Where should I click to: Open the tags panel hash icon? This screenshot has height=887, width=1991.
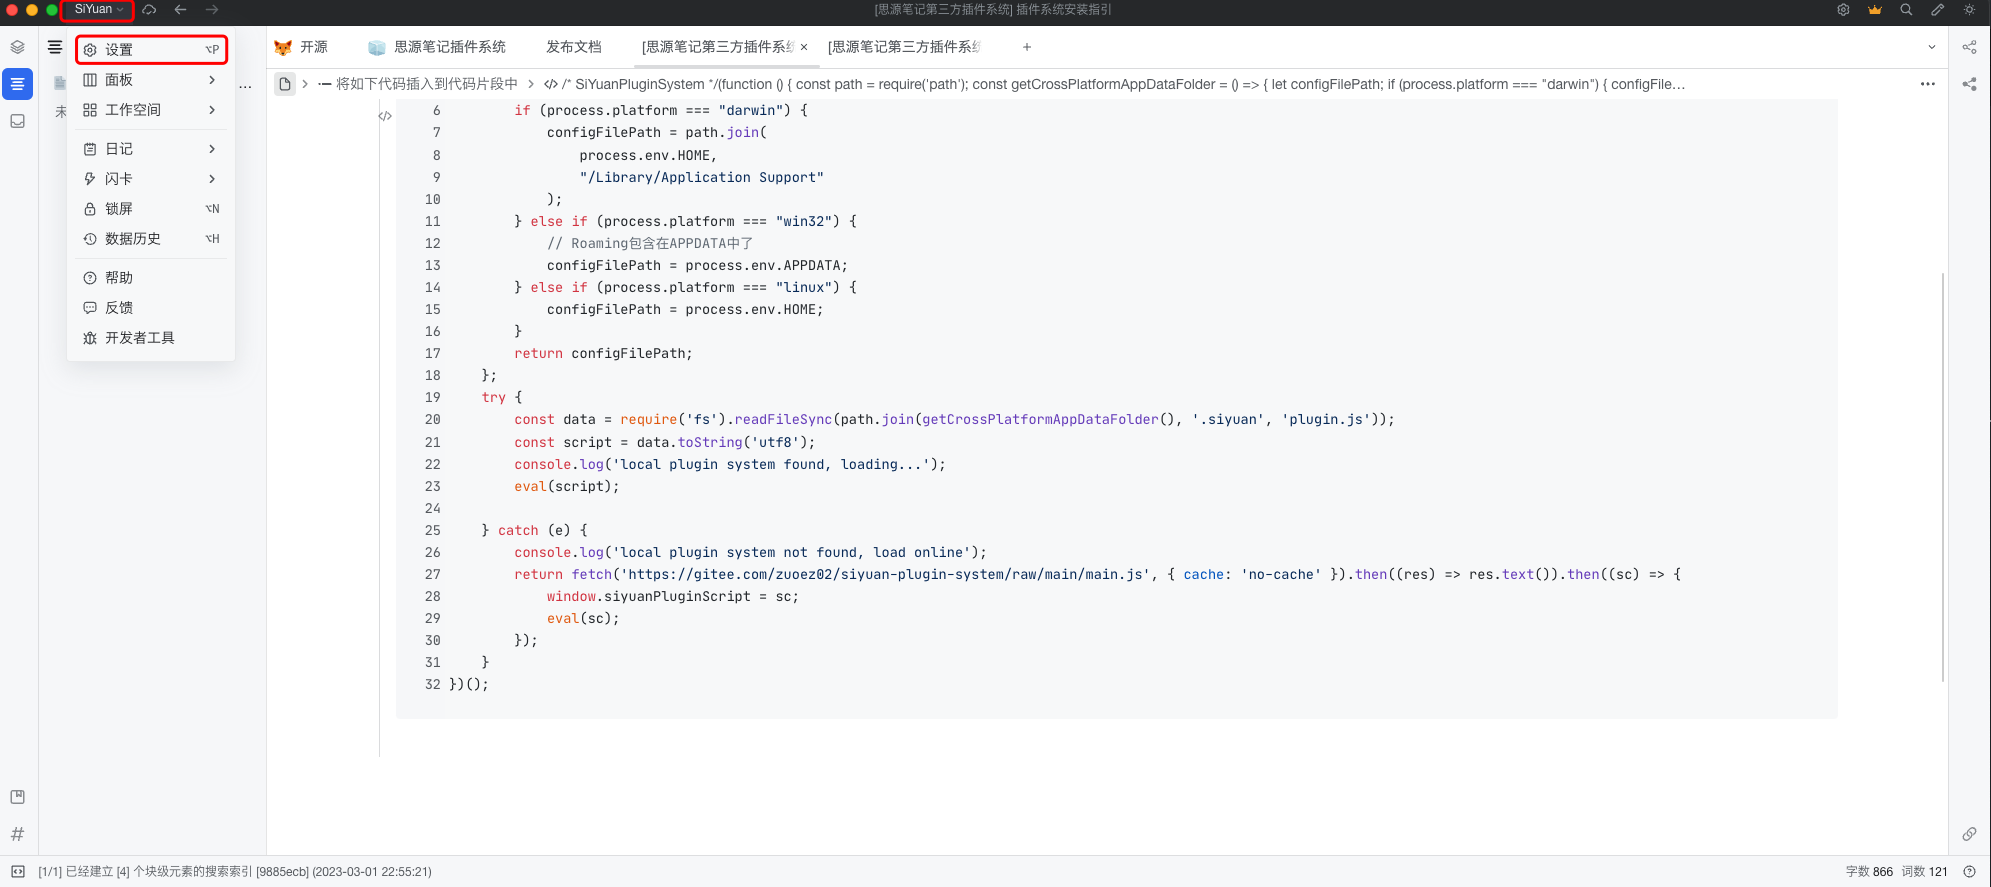(x=17, y=834)
